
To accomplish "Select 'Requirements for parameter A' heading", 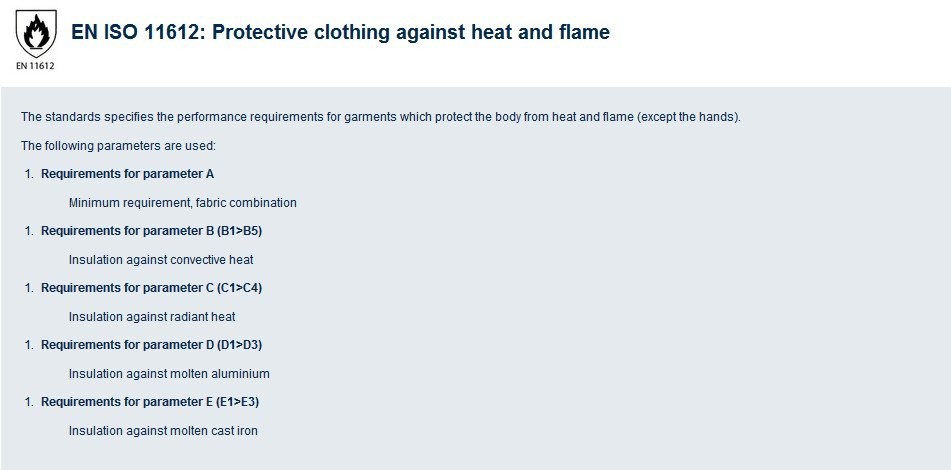I will (x=127, y=174).
